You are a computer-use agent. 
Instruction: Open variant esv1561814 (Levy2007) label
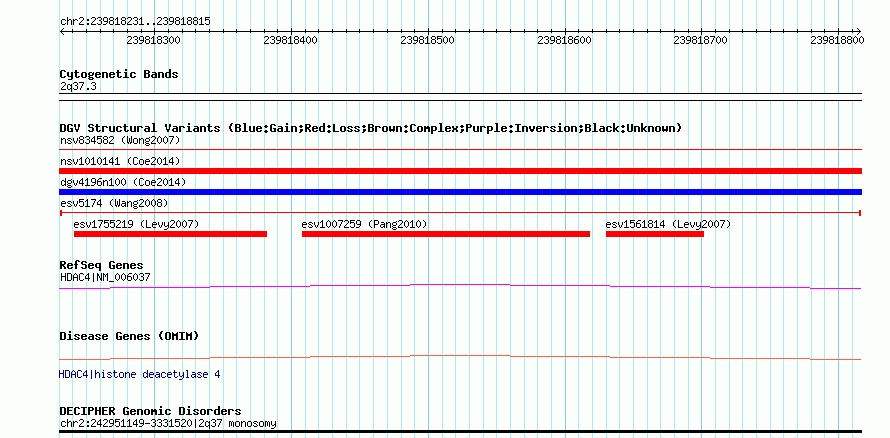coord(668,224)
